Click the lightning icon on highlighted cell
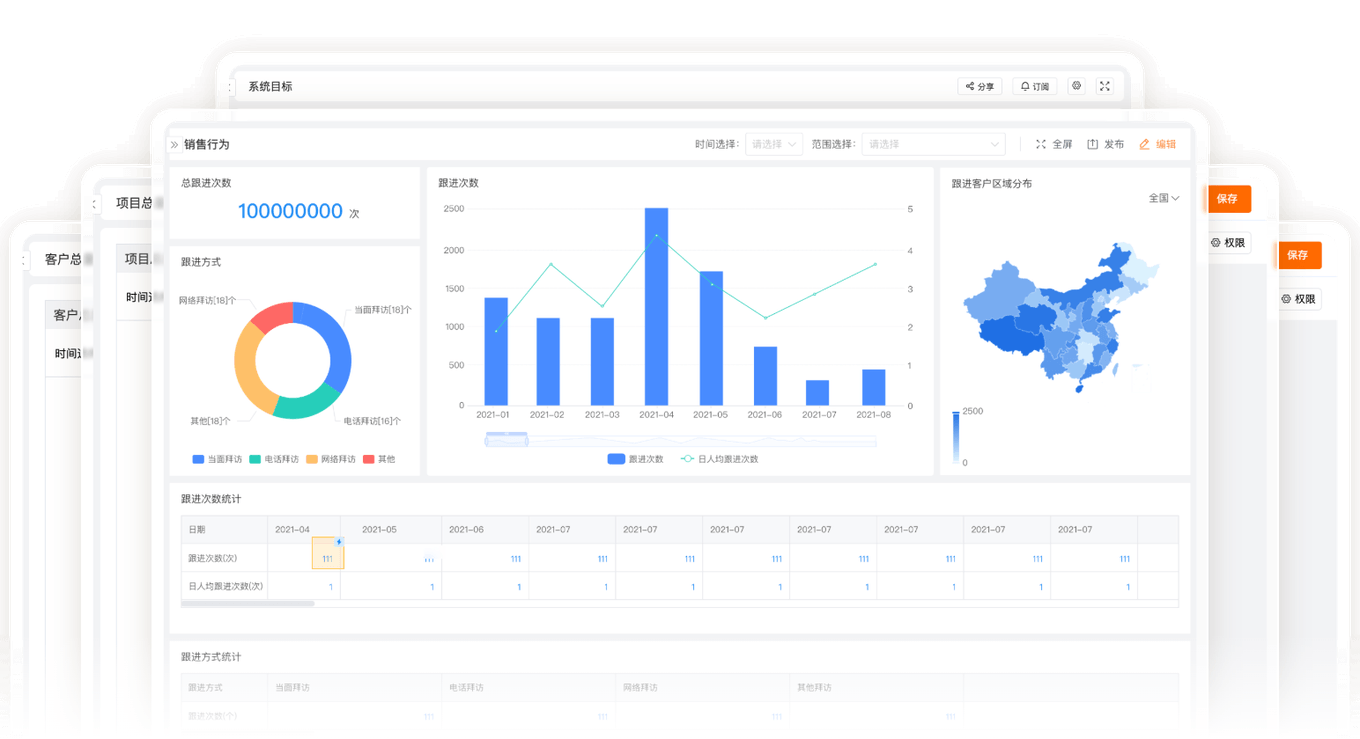The height and width of the screenshot is (739, 1360). pos(339,542)
